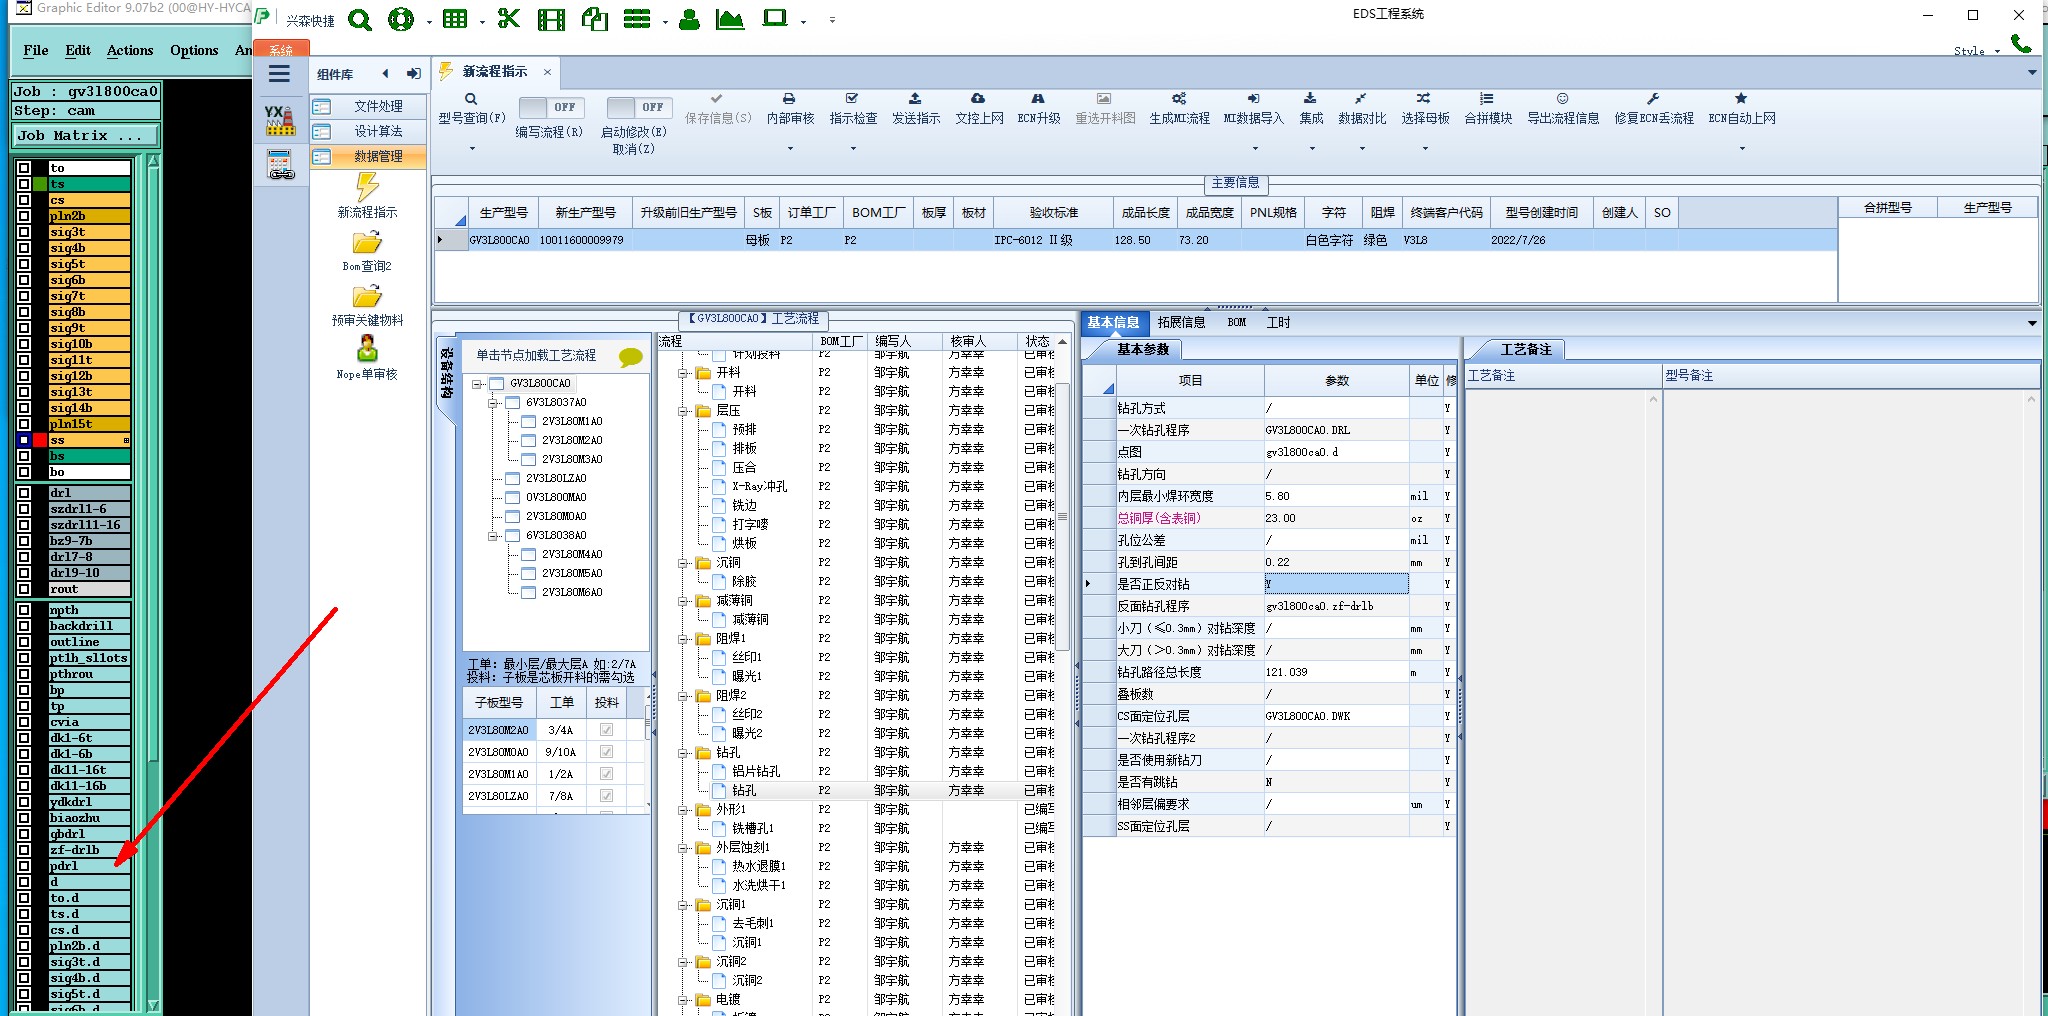2048x1016 pixels.
Task: Click the 选择母板 toolbar button
Action: (x=1425, y=109)
